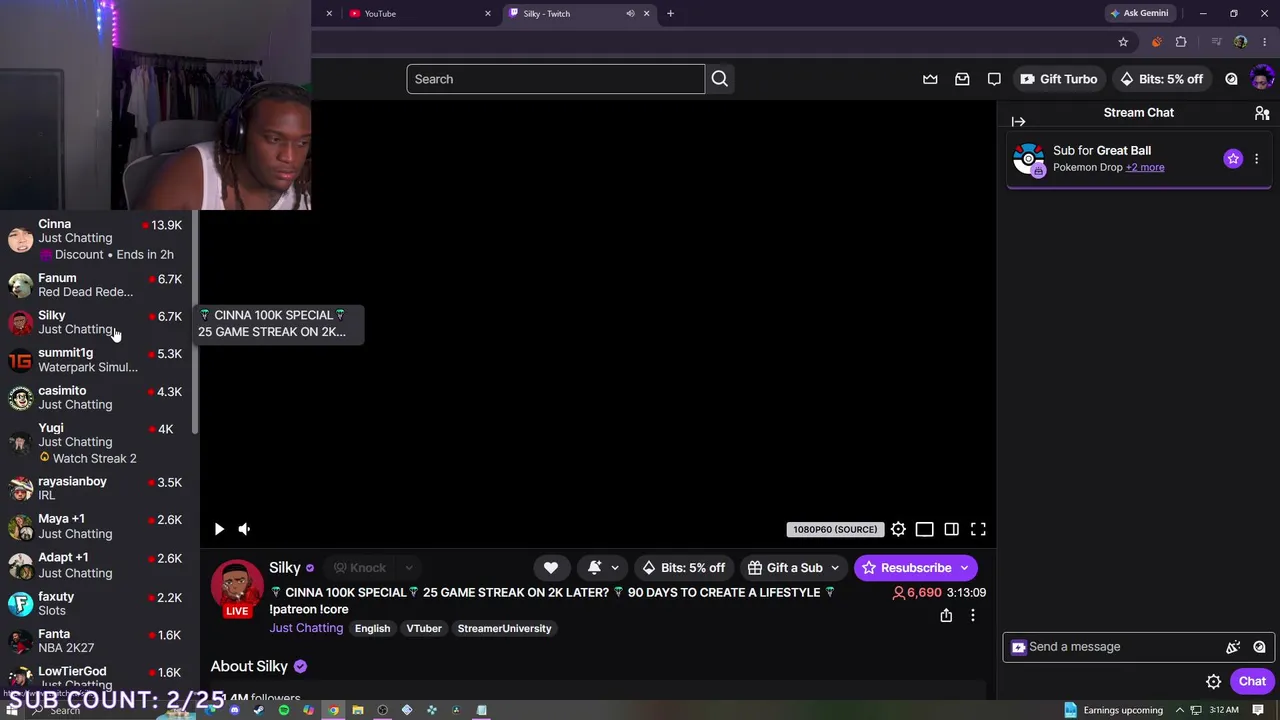This screenshot has height=720, width=1280.
Task: Open the chat community users icon
Action: [x=1262, y=113]
